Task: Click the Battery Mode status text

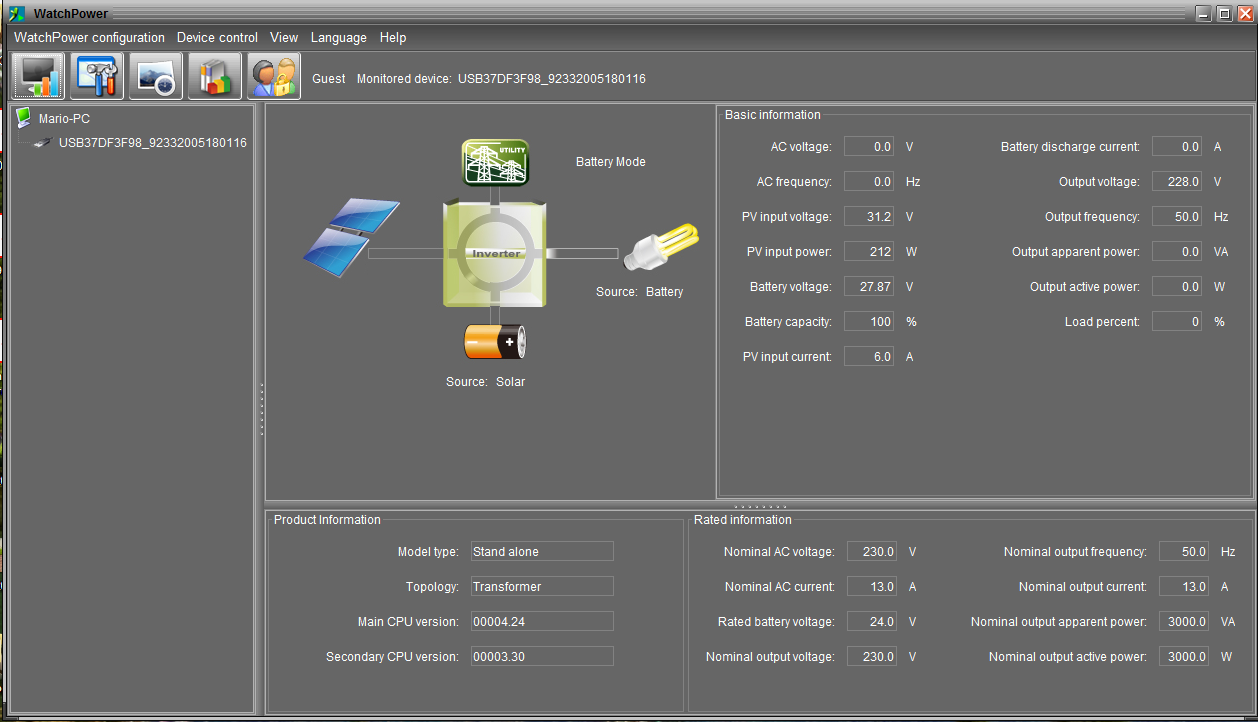Action: coord(611,162)
